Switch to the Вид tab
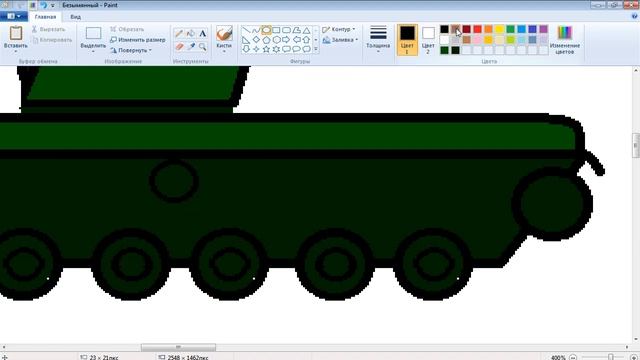This screenshot has width=640, height=360. pyautogui.click(x=76, y=17)
